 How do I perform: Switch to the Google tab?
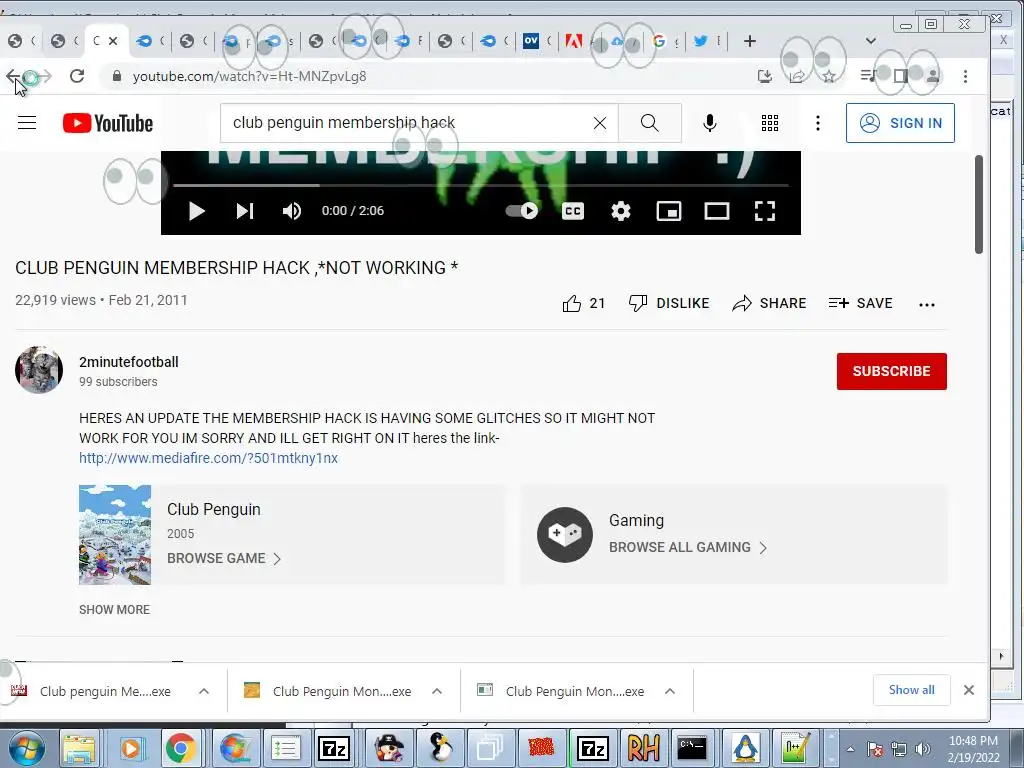(665, 41)
